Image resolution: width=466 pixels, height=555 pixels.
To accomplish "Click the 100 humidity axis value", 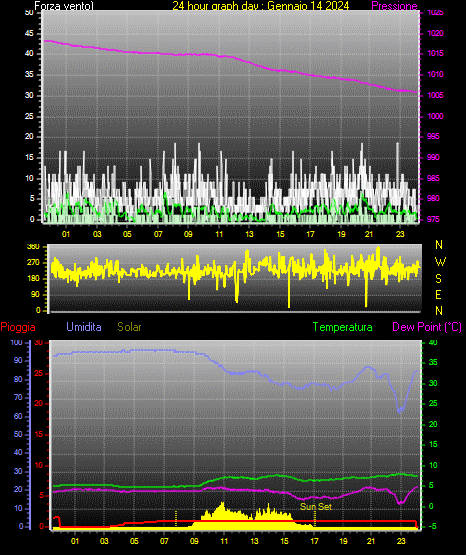I will (17, 342).
